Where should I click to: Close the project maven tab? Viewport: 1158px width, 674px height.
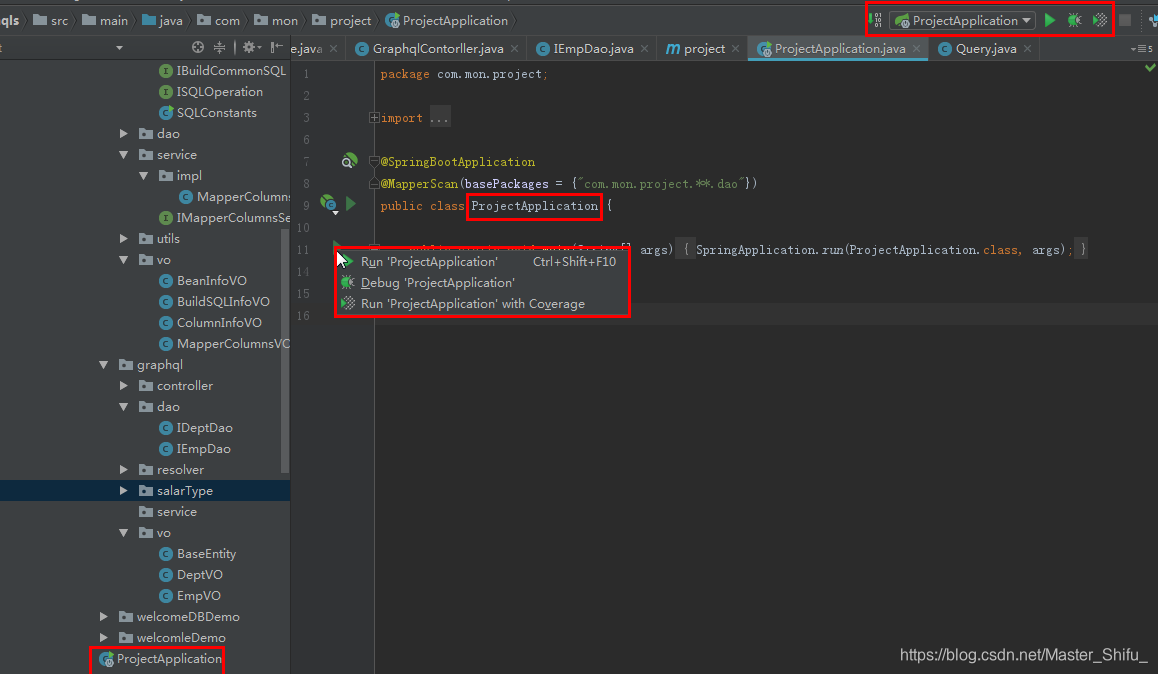tap(736, 49)
